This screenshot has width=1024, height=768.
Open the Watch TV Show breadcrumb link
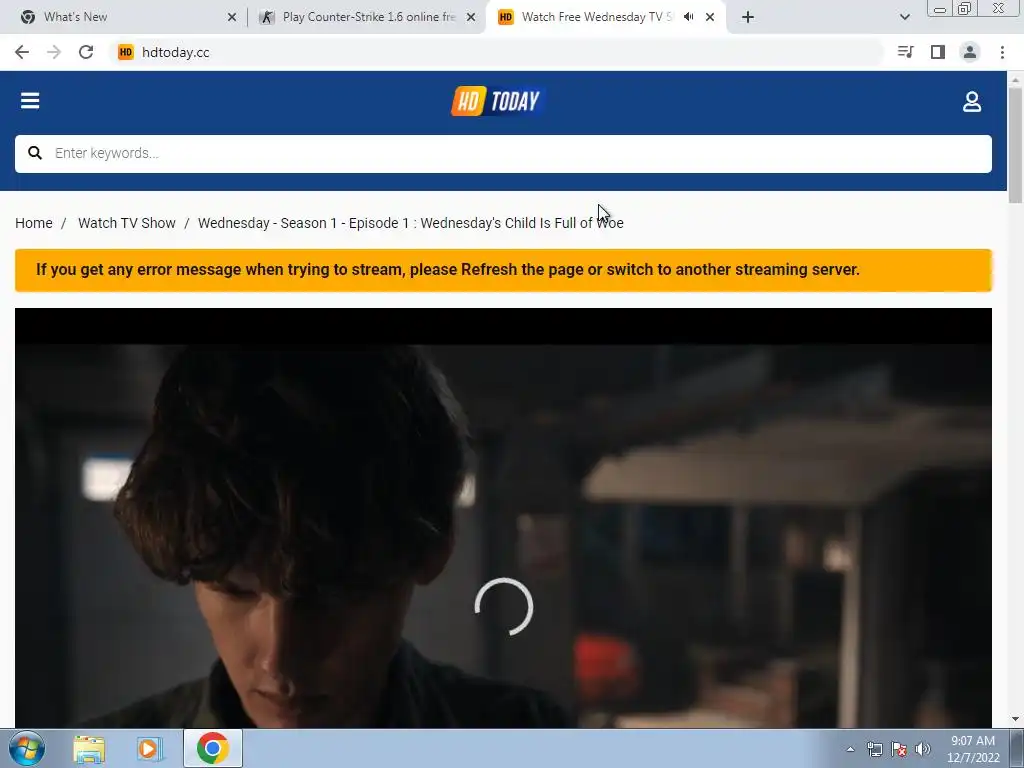pos(127,223)
